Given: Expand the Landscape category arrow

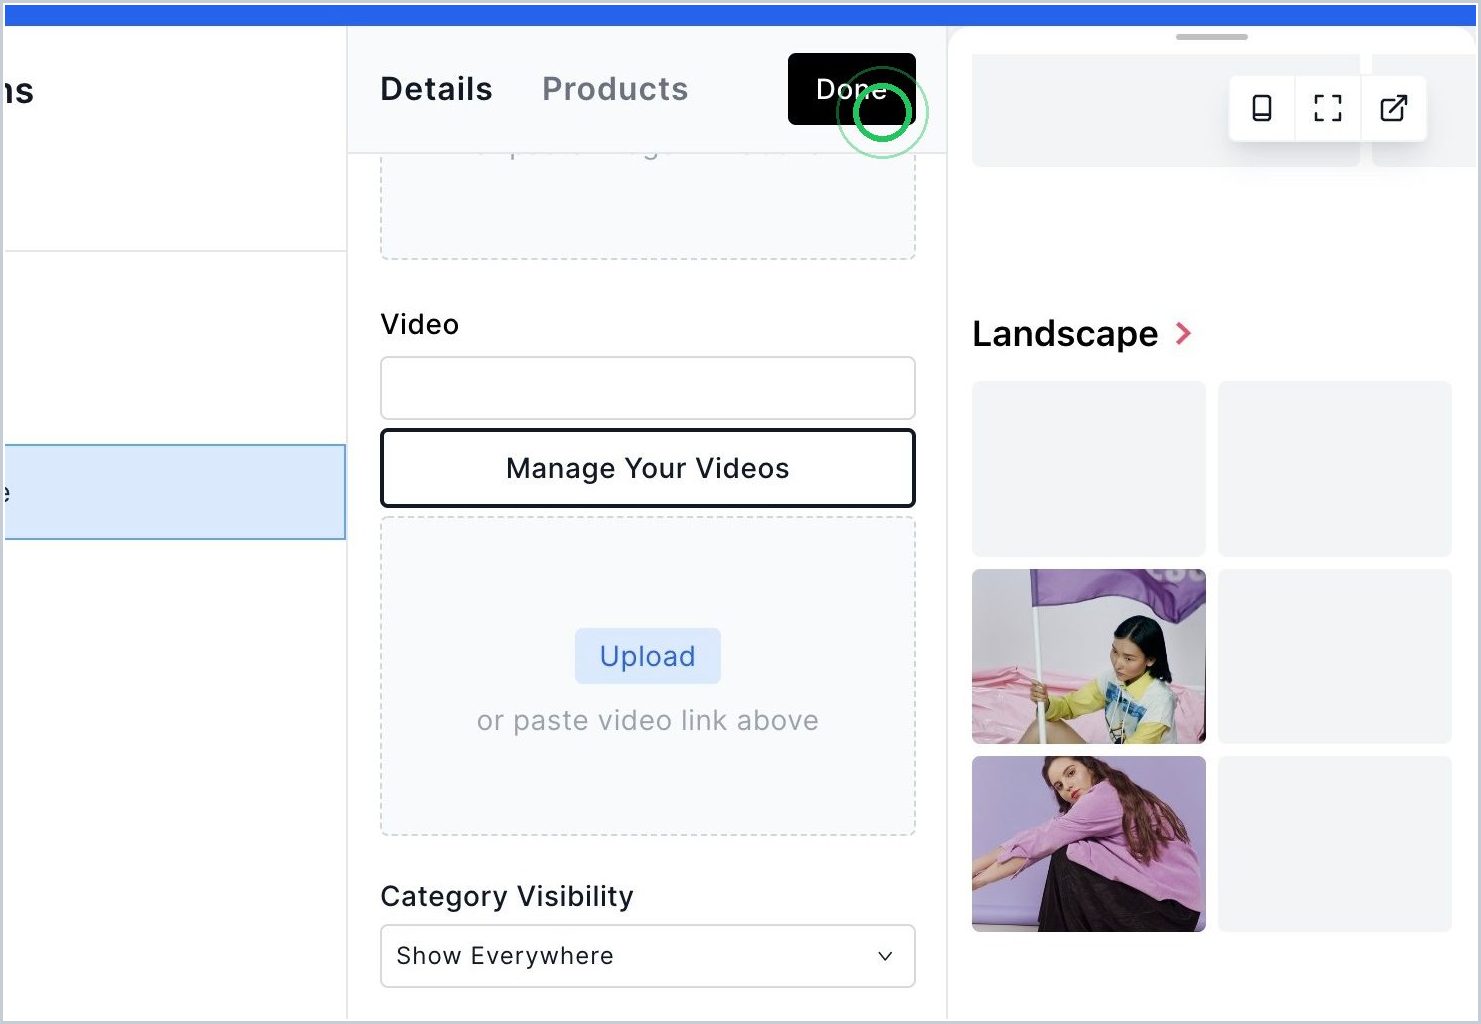Looking at the screenshot, I should (1184, 333).
